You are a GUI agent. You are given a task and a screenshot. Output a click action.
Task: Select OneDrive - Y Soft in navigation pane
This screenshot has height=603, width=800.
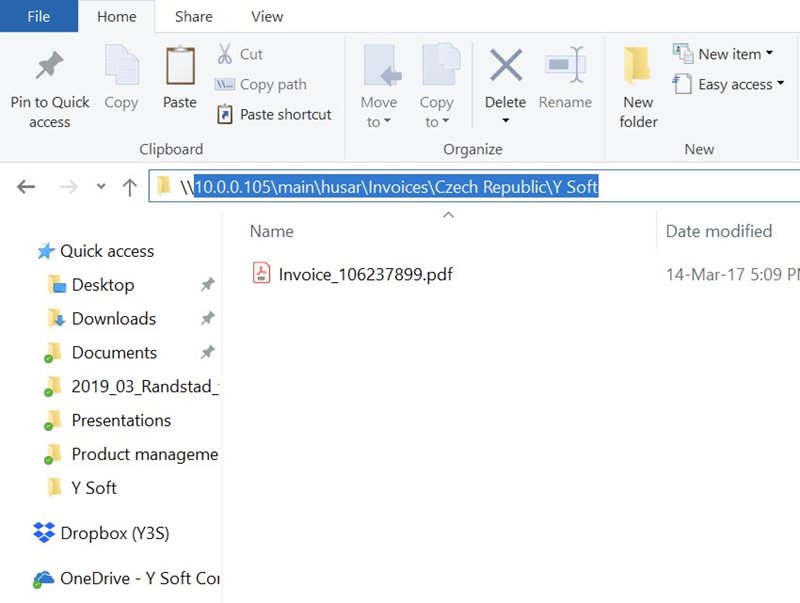click(x=140, y=578)
